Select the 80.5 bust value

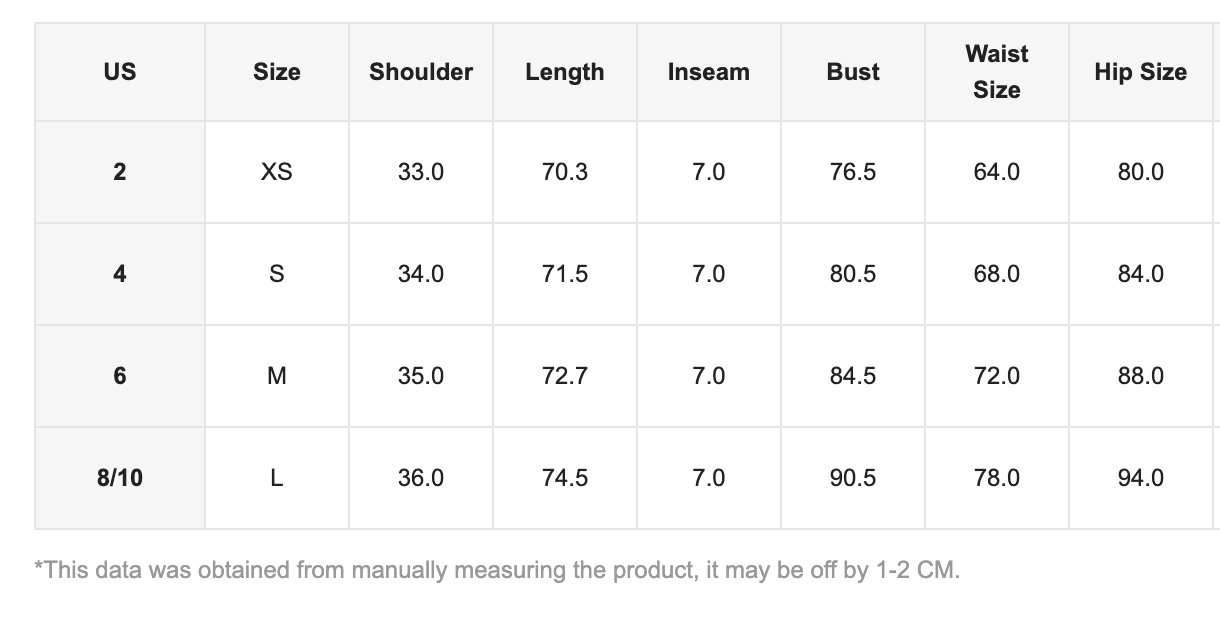[x=853, y=274]
